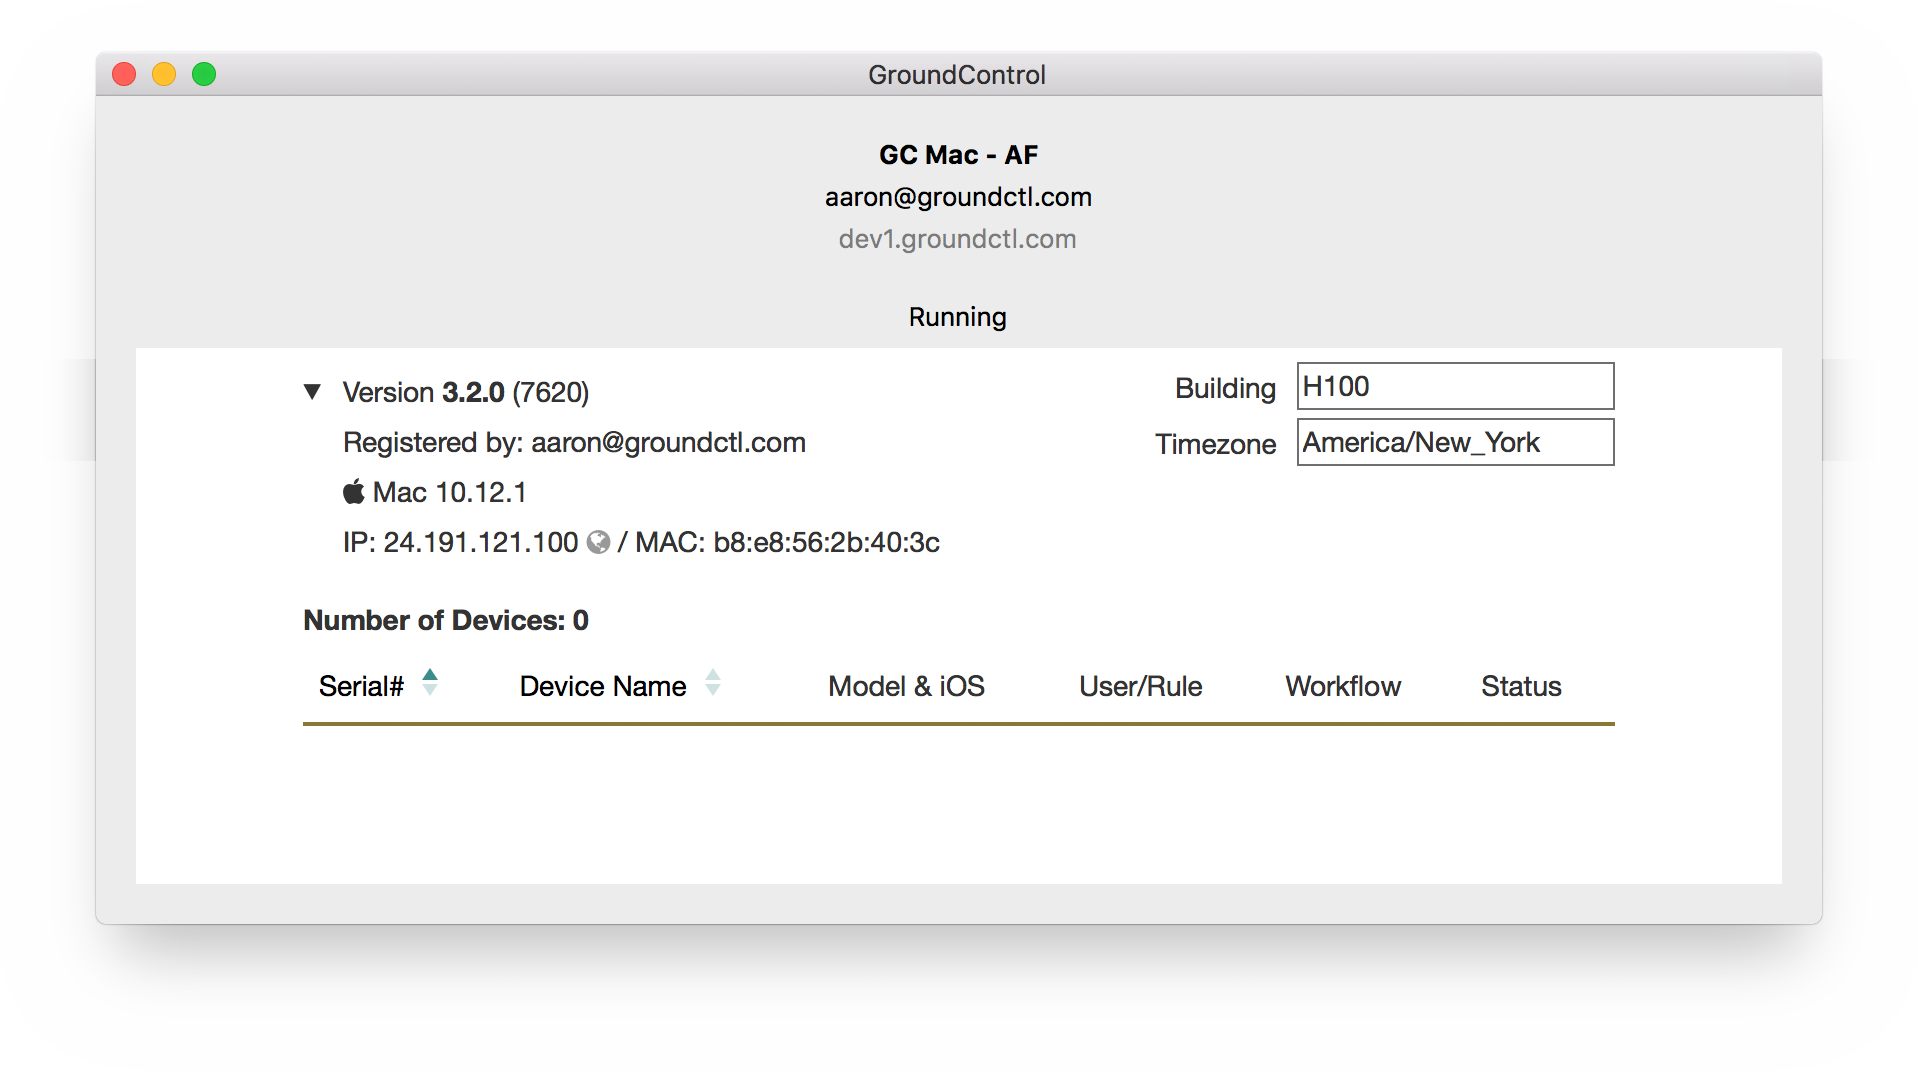Click the Timezone label
This screenshot has height=1072, width=1918.
1215,444
